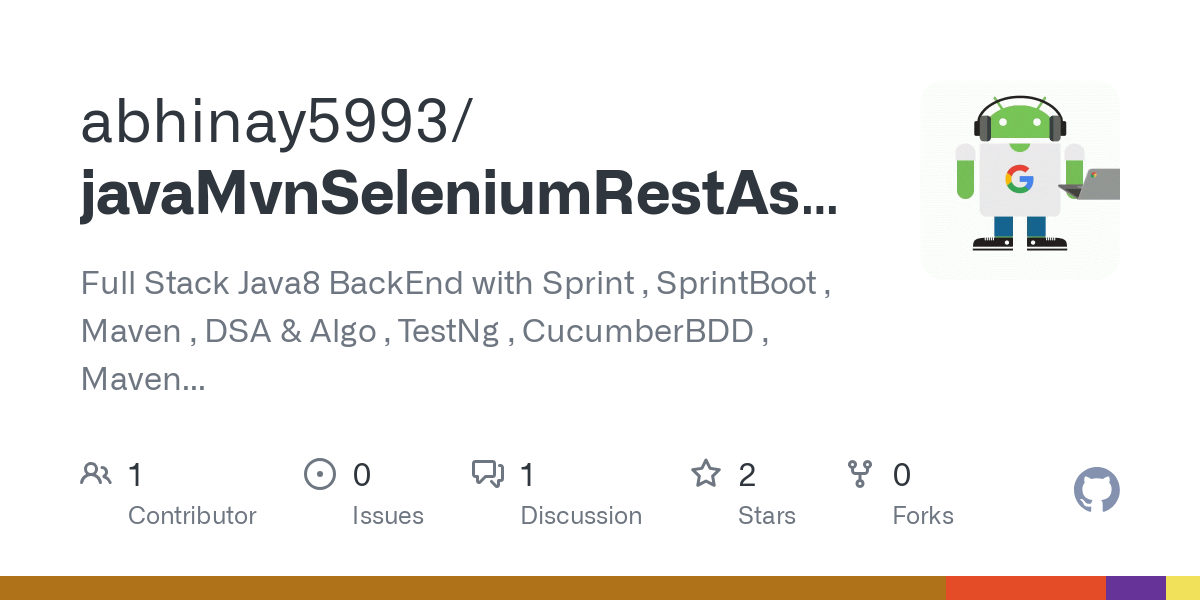Open the javaMvnSeleniumRestAs repository title
The width and height of the screenshot is (1200, 600).
(x=458, y=193)
